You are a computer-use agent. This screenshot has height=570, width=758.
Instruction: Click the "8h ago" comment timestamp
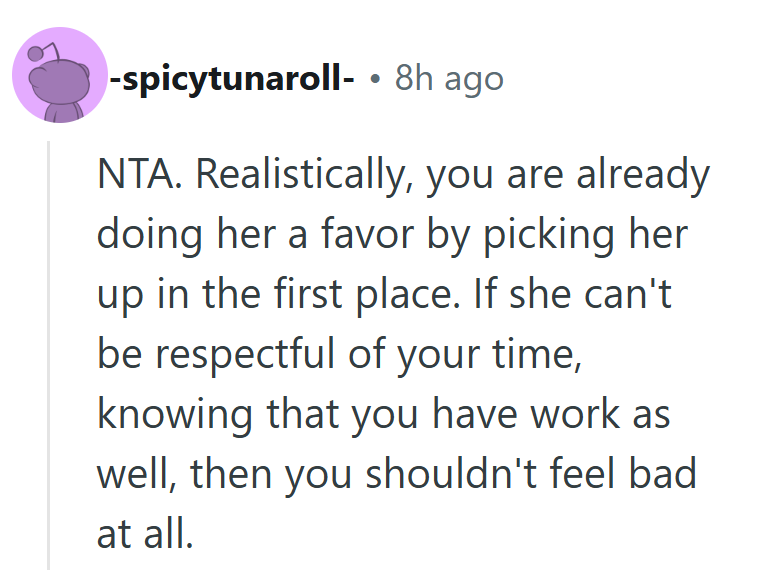click(449, 77)
